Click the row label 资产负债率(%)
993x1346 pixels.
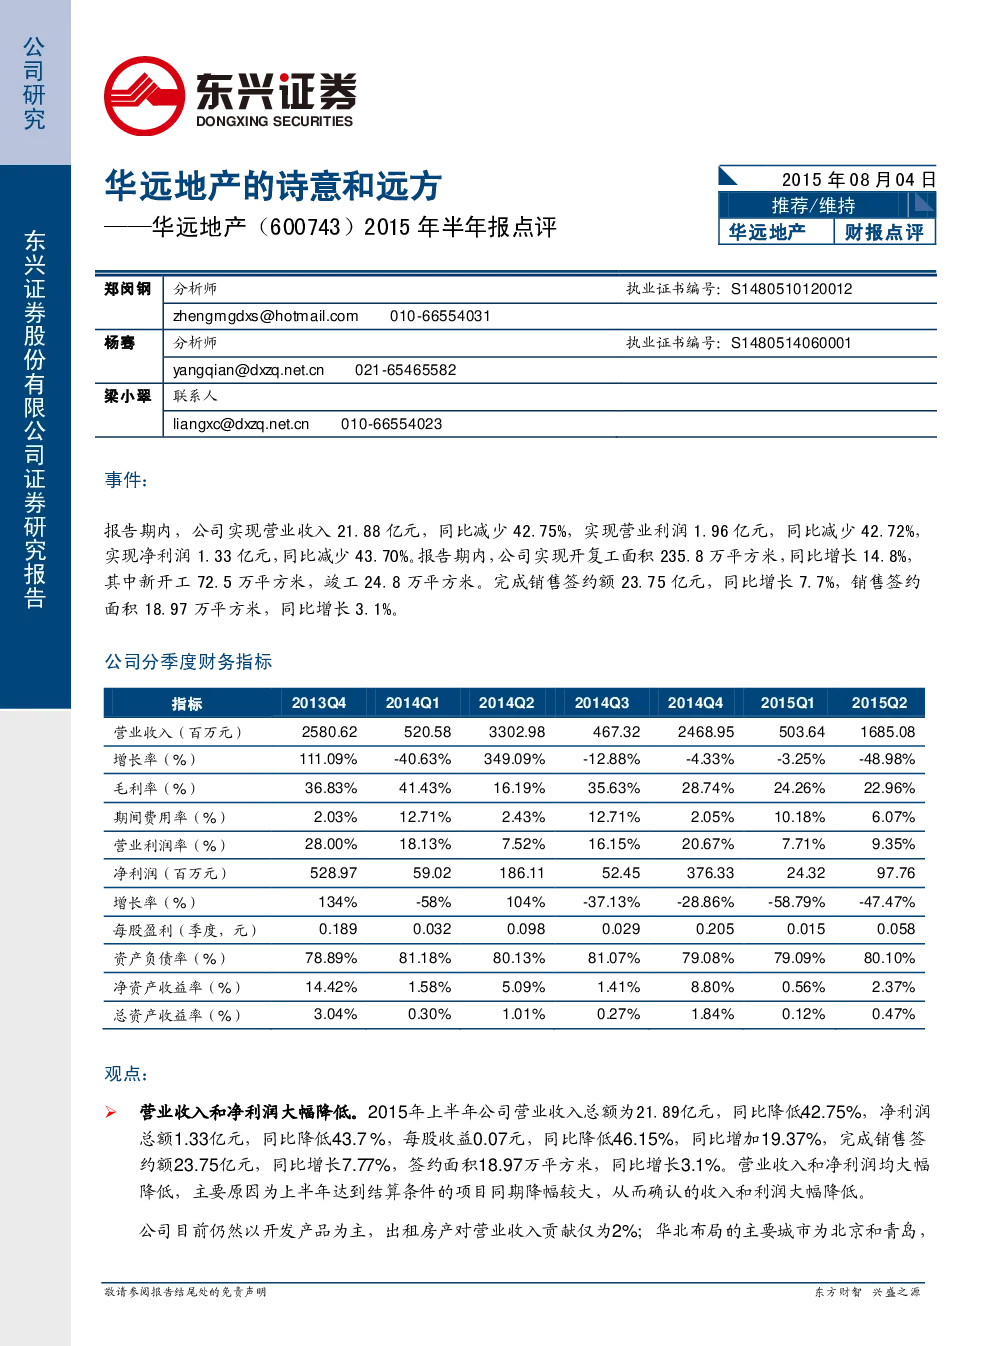(170, 958)
